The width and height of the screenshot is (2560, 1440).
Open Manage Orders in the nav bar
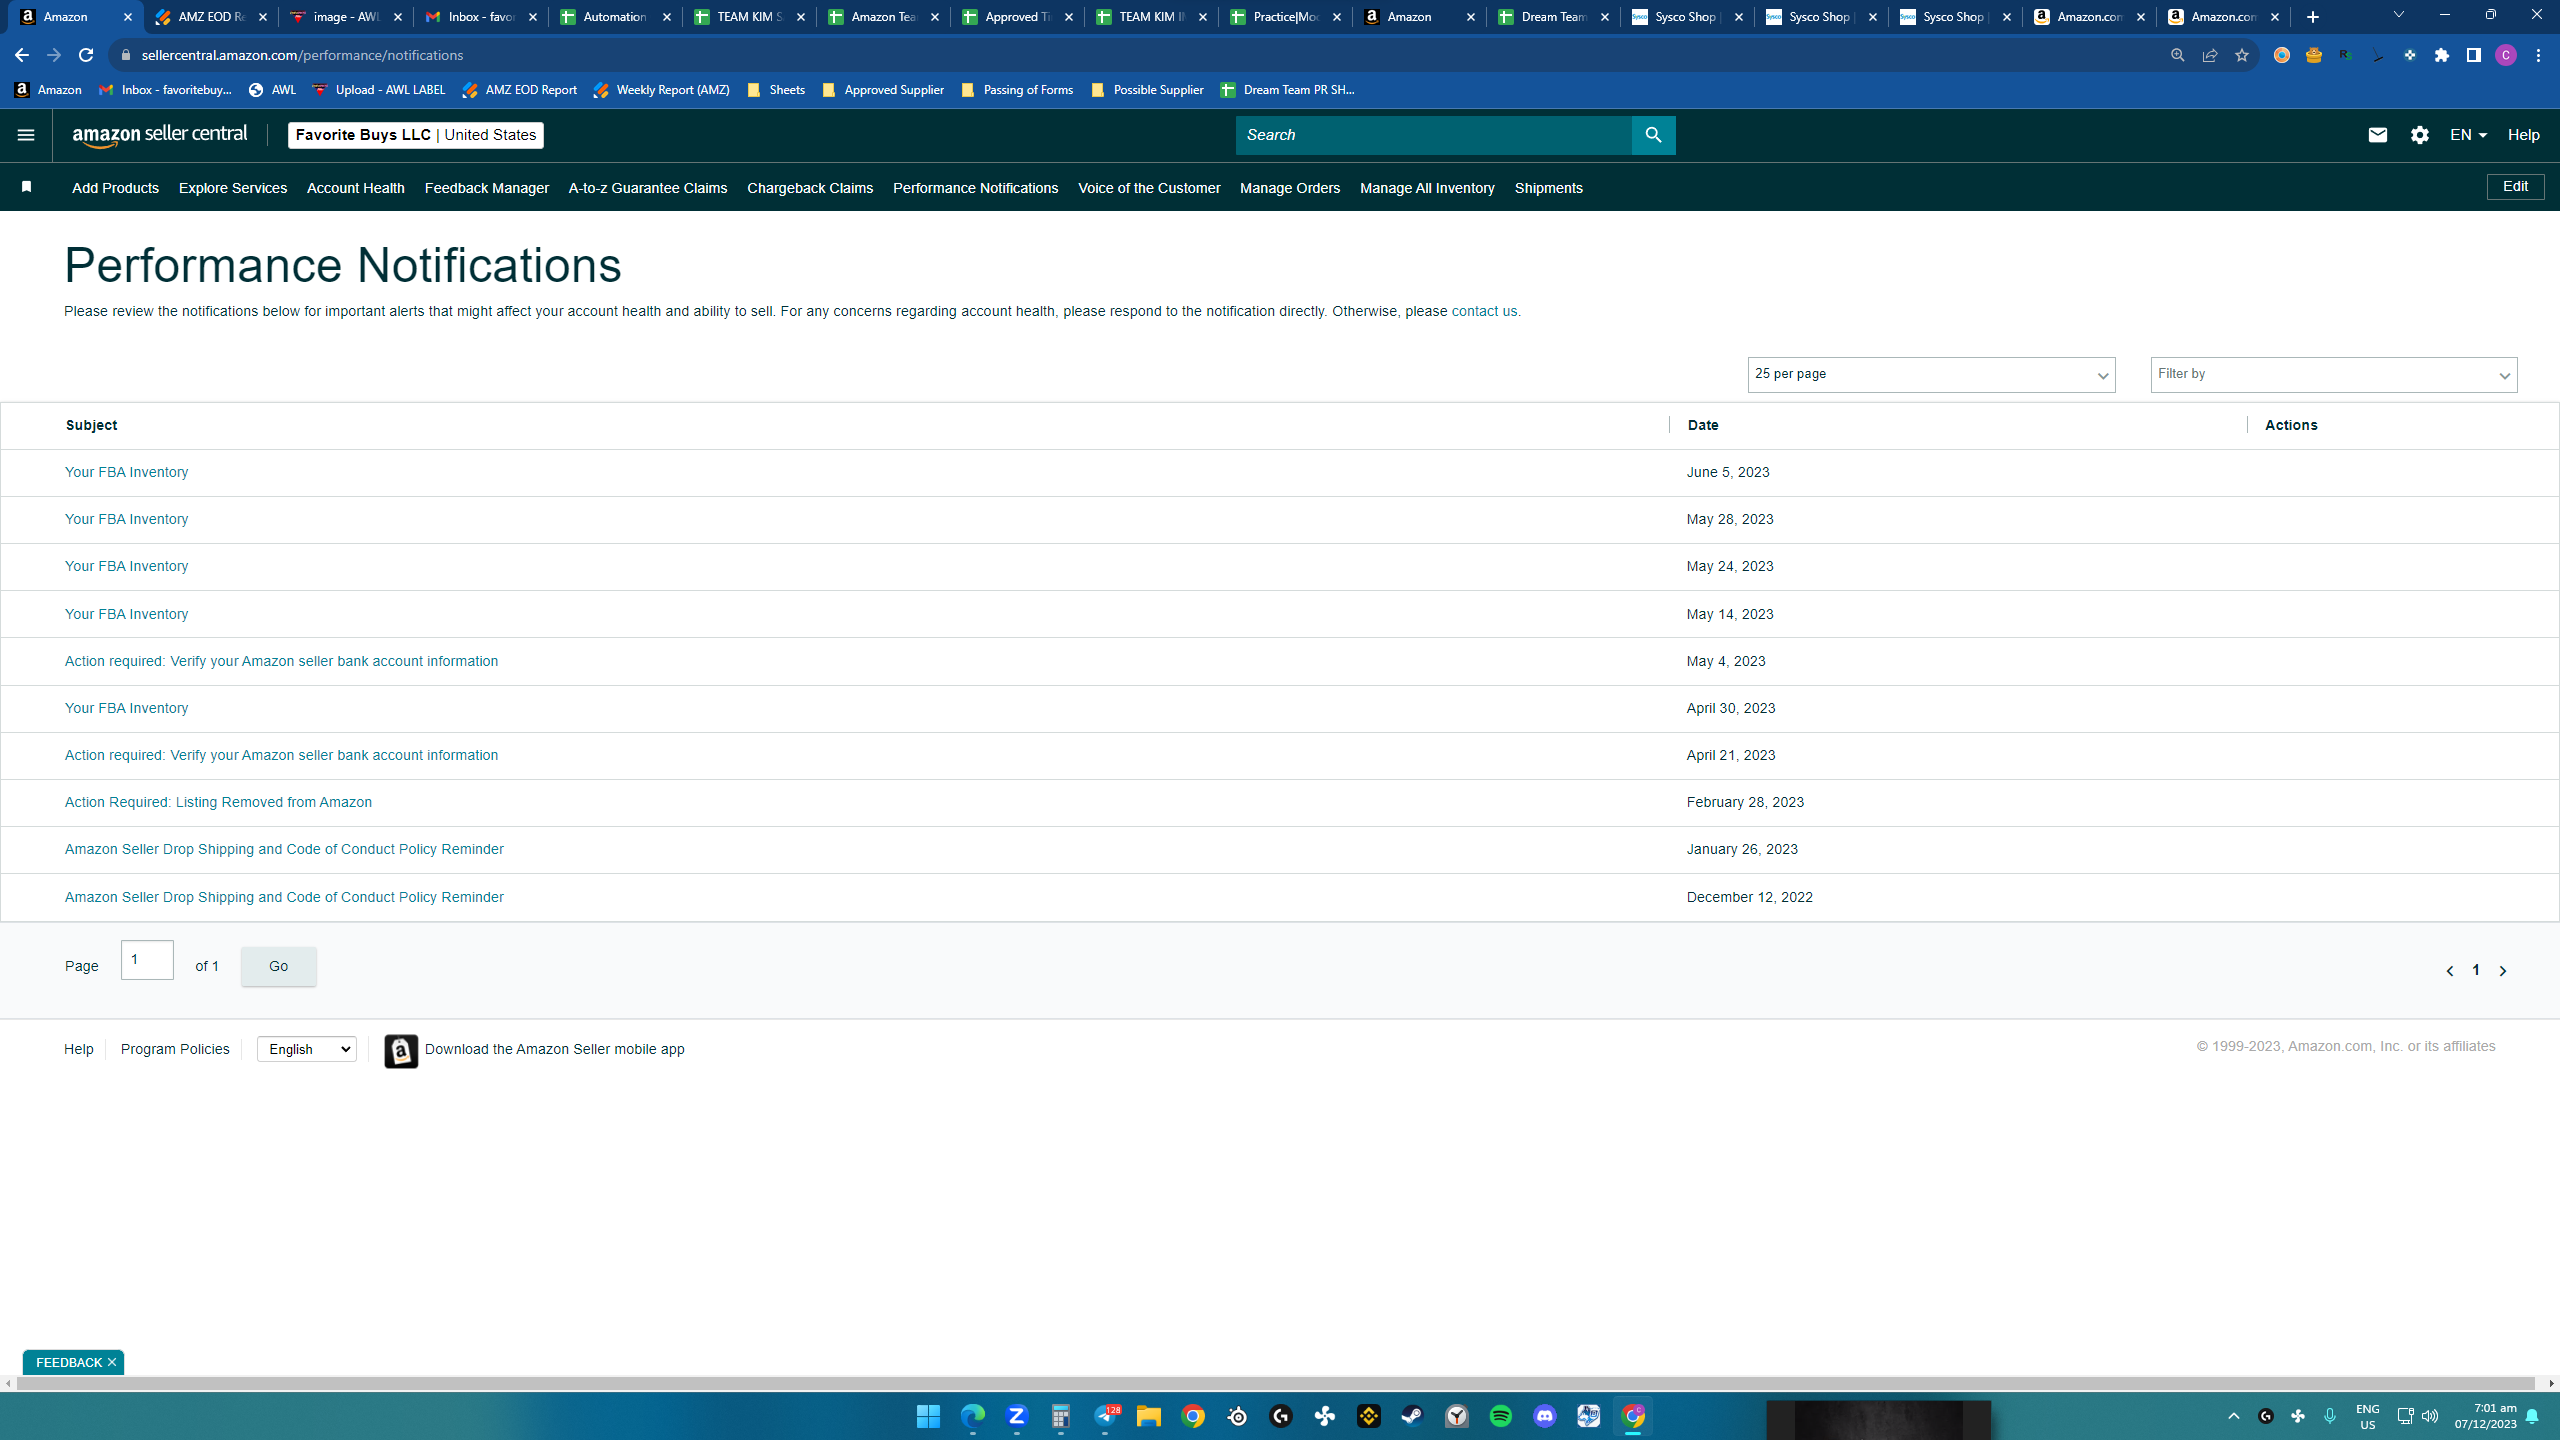(1290, 188)
